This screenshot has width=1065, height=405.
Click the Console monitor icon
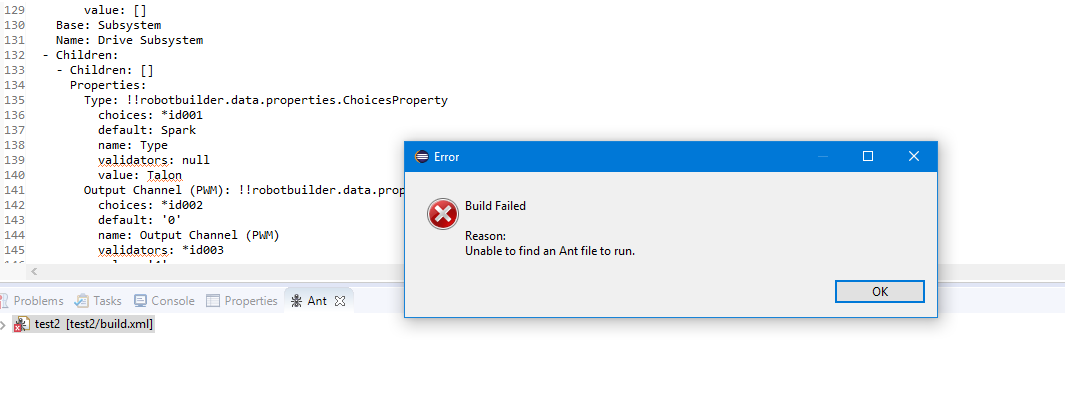[141, 300]
